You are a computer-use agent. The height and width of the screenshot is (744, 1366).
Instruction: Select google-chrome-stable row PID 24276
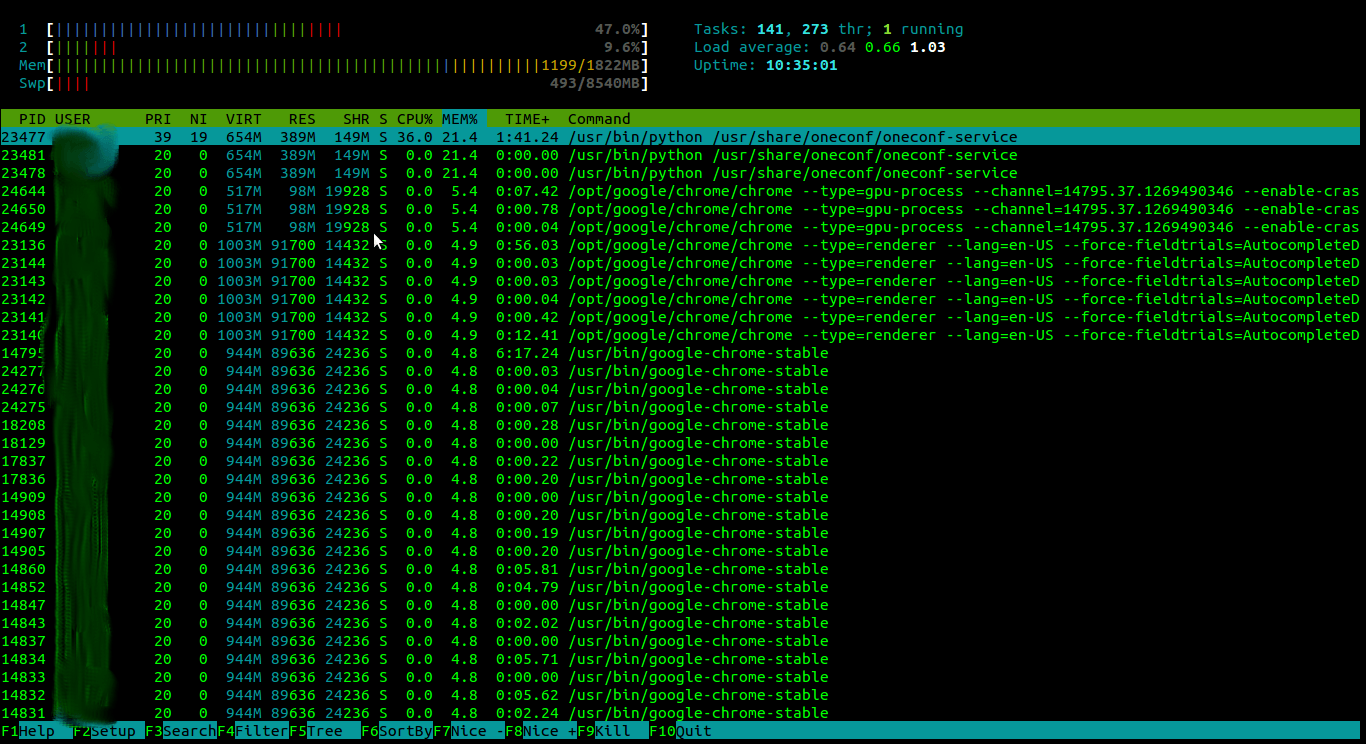[x=680, y=389]
